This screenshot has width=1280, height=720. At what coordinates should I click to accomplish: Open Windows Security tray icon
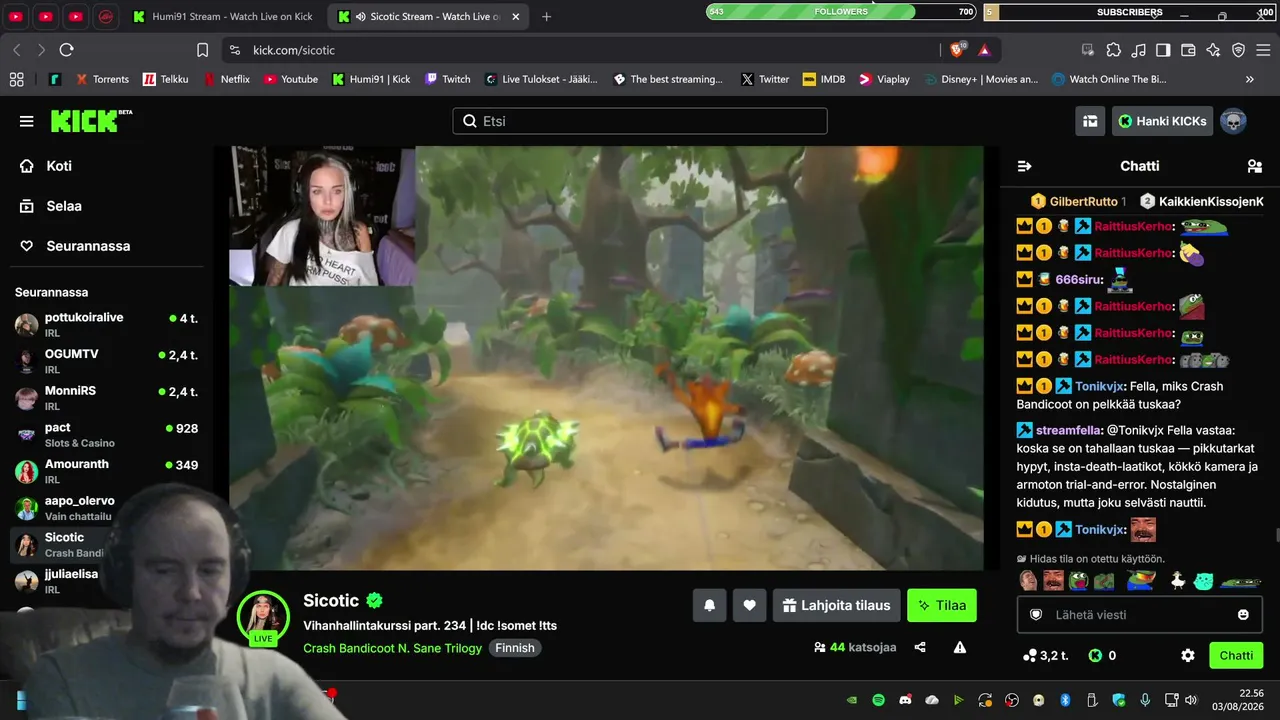click(1119, 700)
